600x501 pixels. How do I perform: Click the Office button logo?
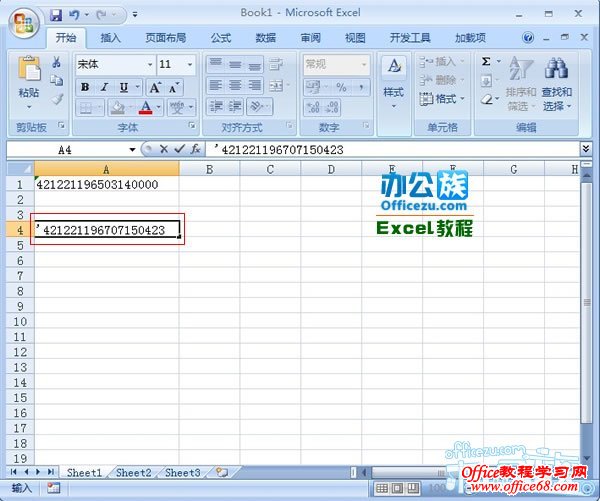tap(22, 21)
